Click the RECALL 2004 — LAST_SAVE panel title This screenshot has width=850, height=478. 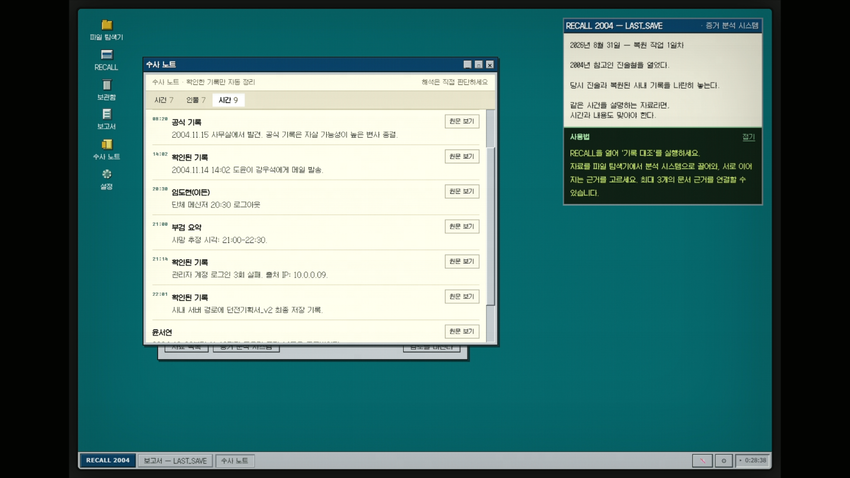pos(614,26)
